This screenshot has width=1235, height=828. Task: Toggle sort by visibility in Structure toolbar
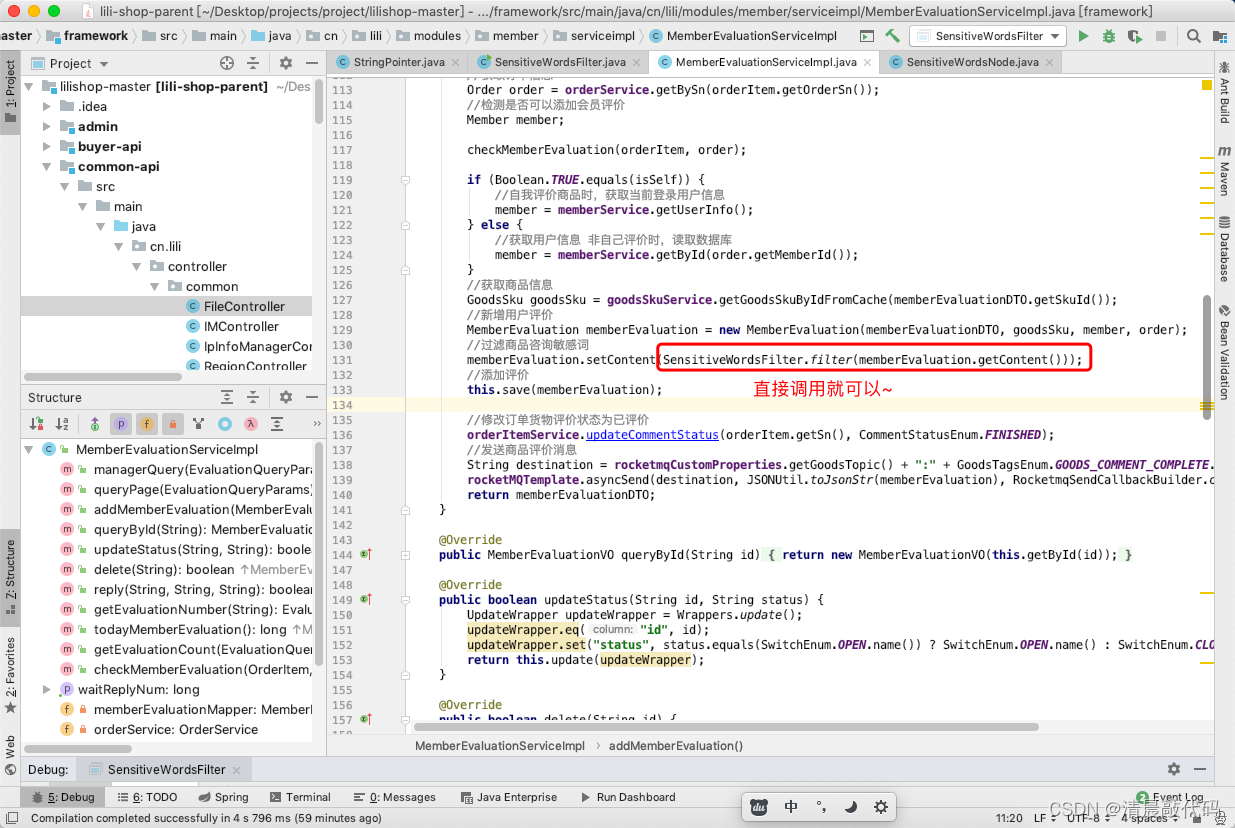pos(37,424)
